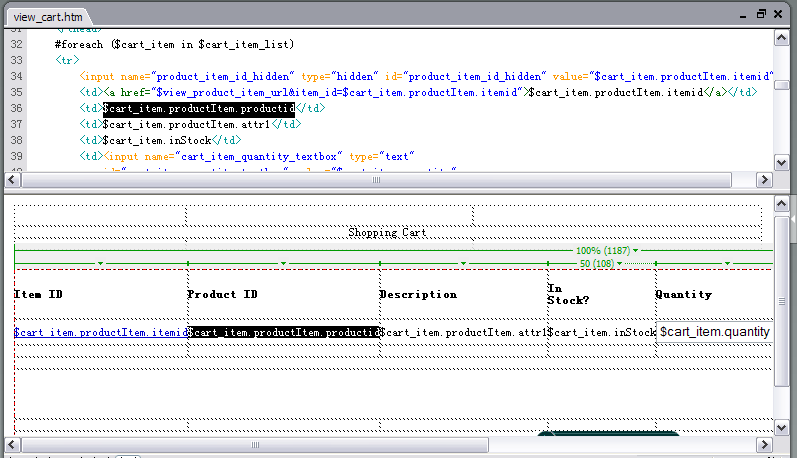Screen dimensions: 797x458
Task: Open the 50 (108) column width menu
Action: (622, 264)
